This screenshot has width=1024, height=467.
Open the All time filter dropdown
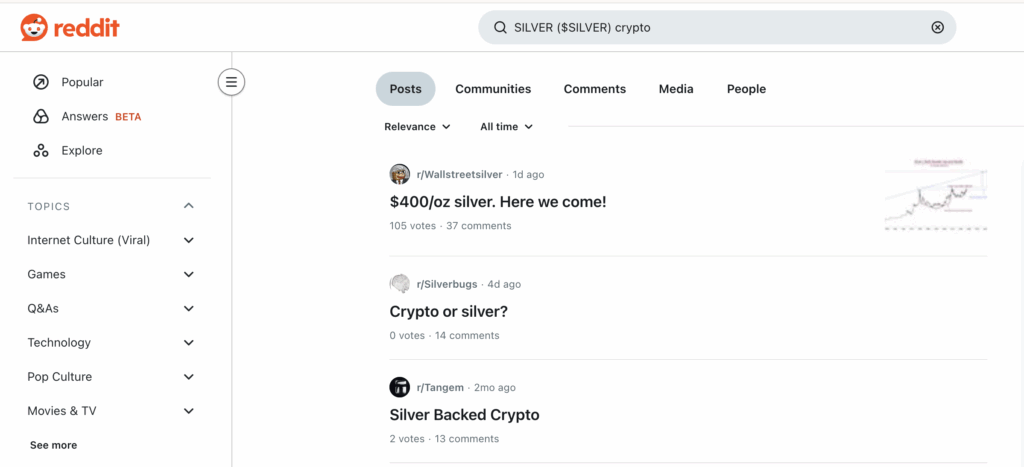coord(506,127)
